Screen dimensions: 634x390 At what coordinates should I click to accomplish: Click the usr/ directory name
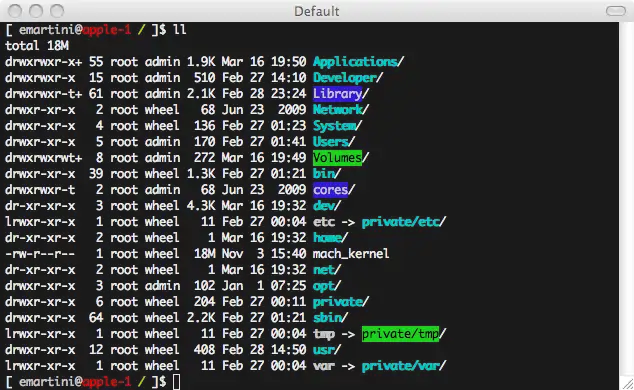coord(327,350)
